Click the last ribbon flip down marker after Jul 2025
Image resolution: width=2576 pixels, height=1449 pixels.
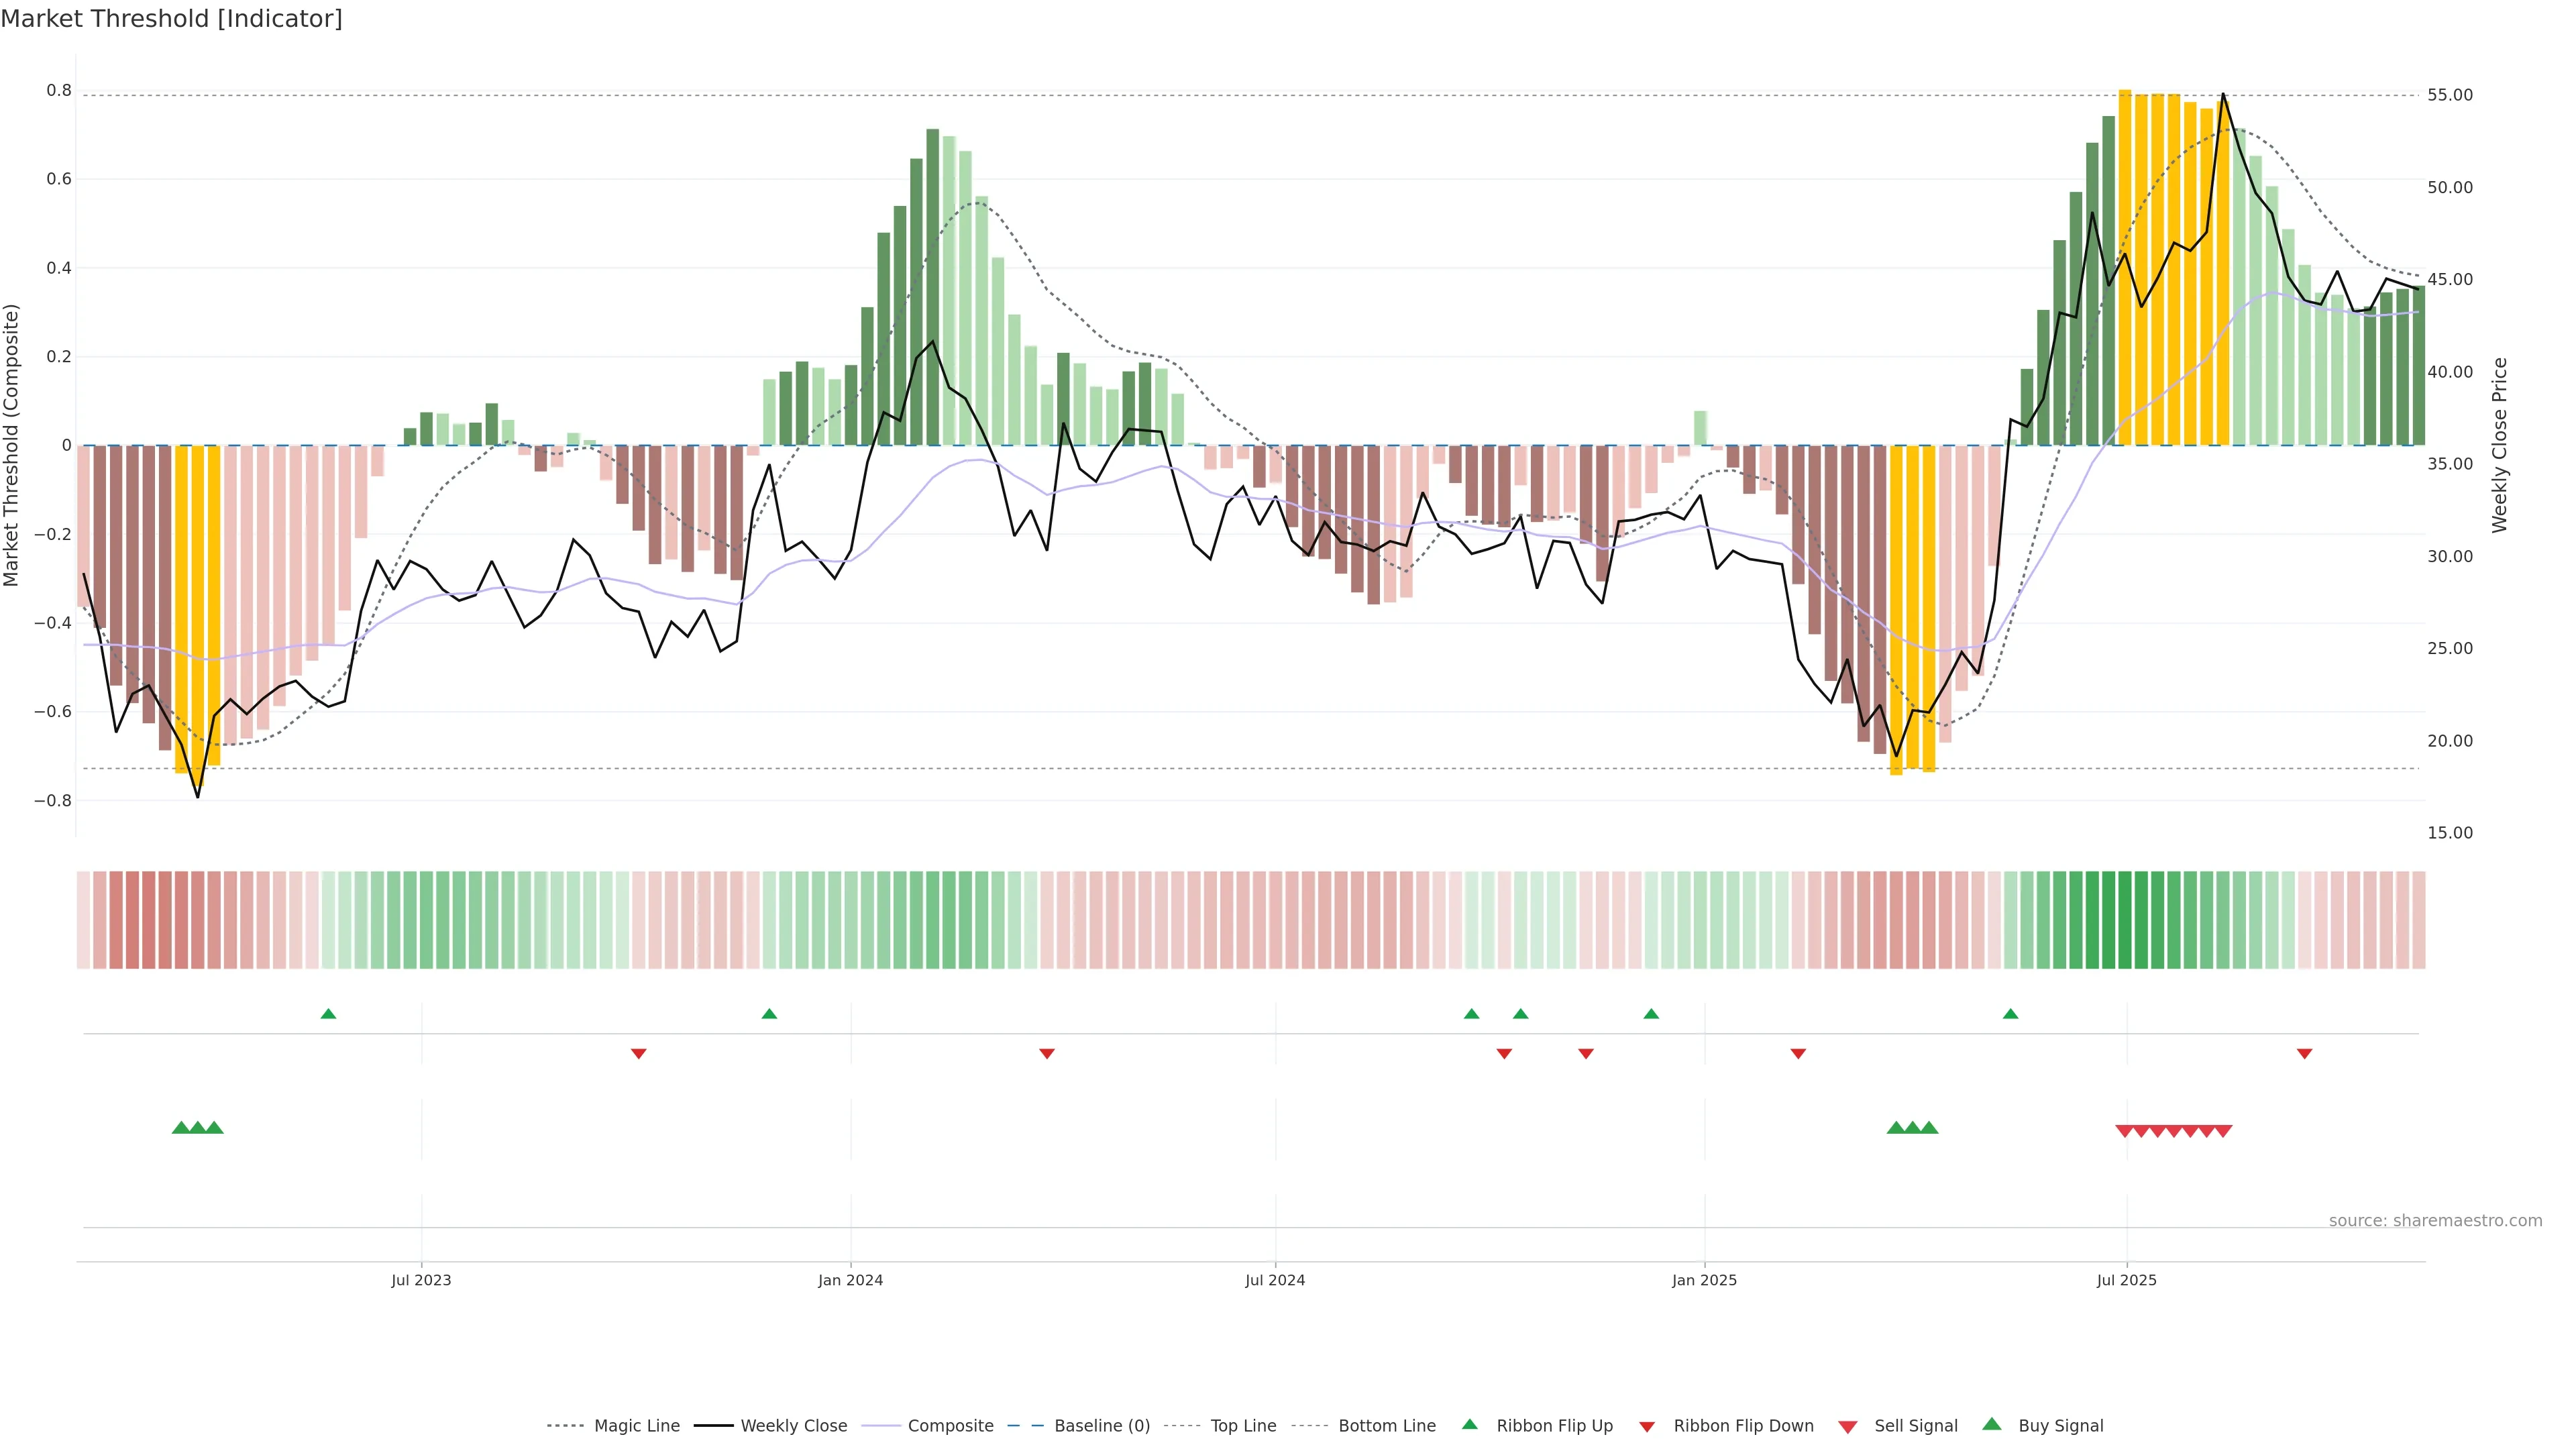(2304, 1054)
